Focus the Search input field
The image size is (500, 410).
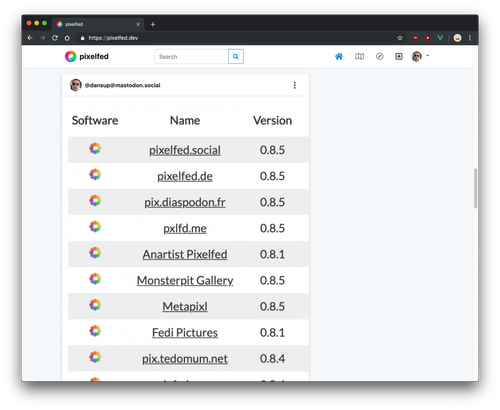(x=191, y=56)
